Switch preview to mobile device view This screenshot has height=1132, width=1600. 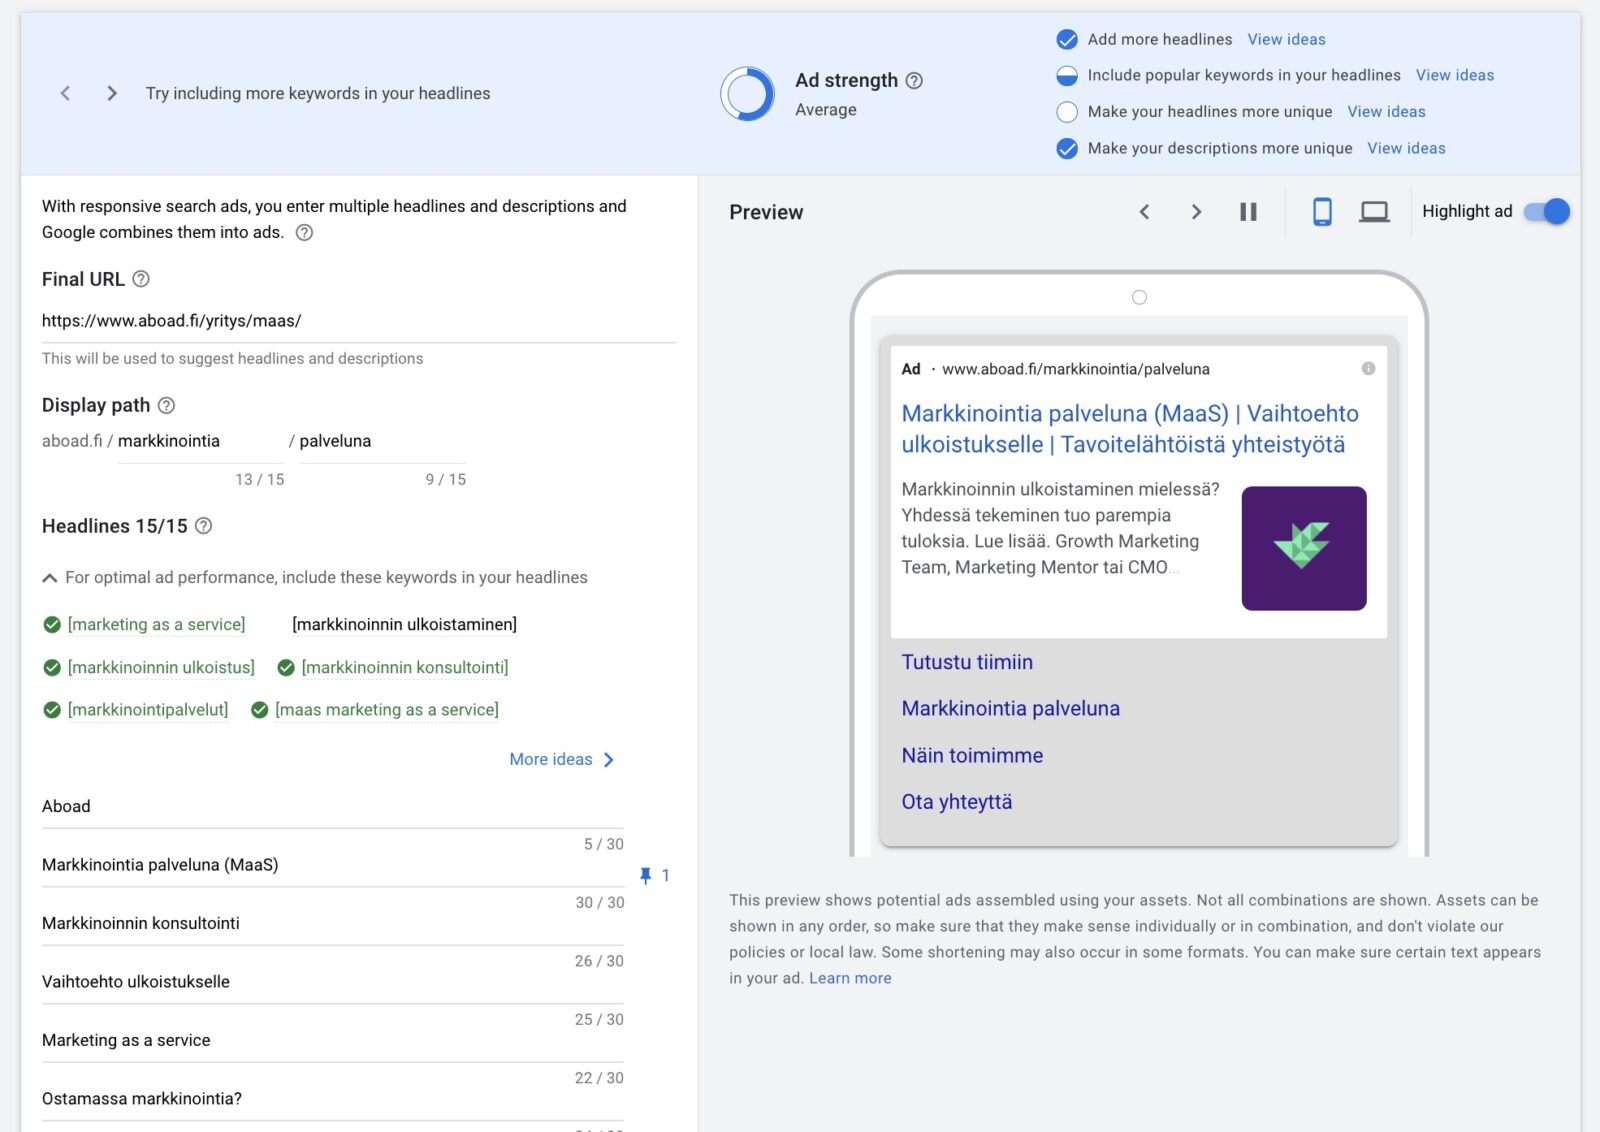click(x=1321, y=212)
